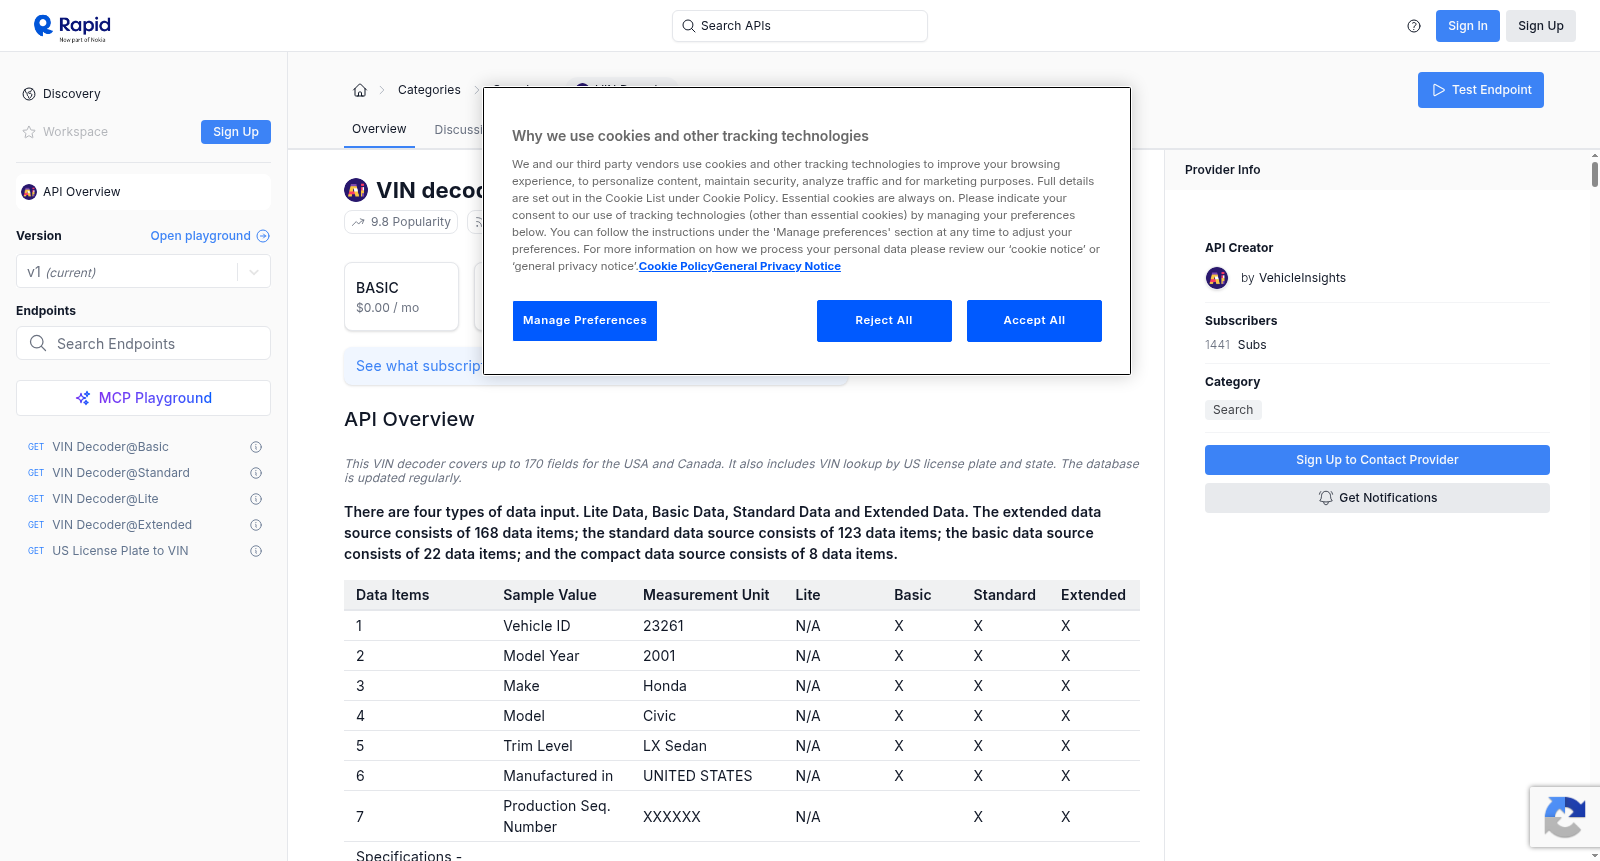Open playground link
1600x861 pixels.
pos(210,236)
